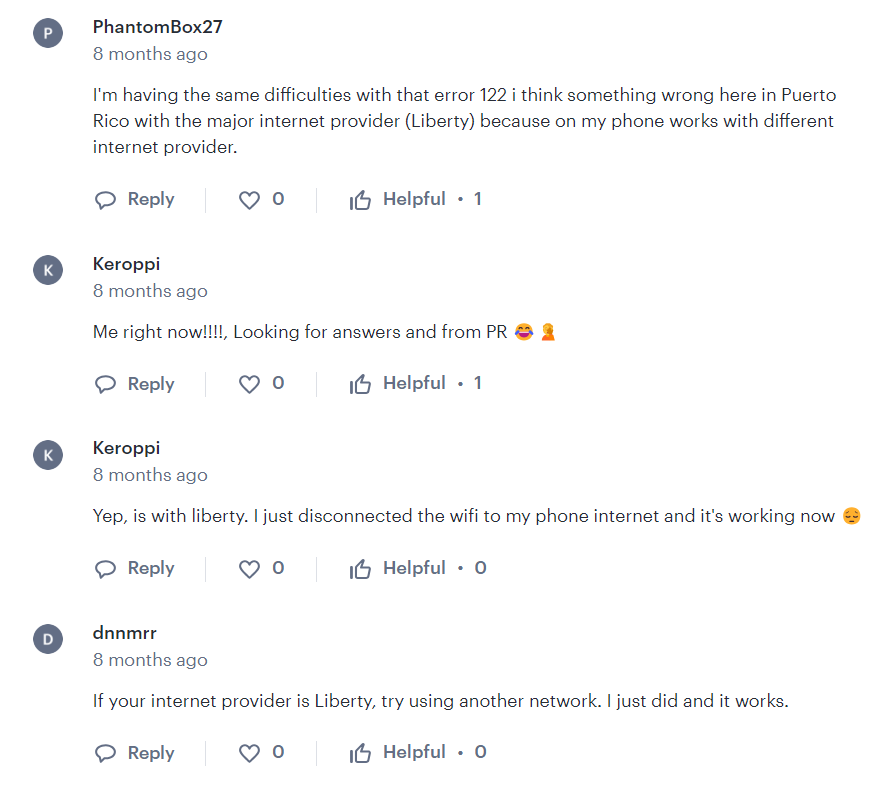The width and height of the screenshot is (887, 790).
Task: Mark 'Yep, is with liberty' comment as Helpful
Action: 397,568
